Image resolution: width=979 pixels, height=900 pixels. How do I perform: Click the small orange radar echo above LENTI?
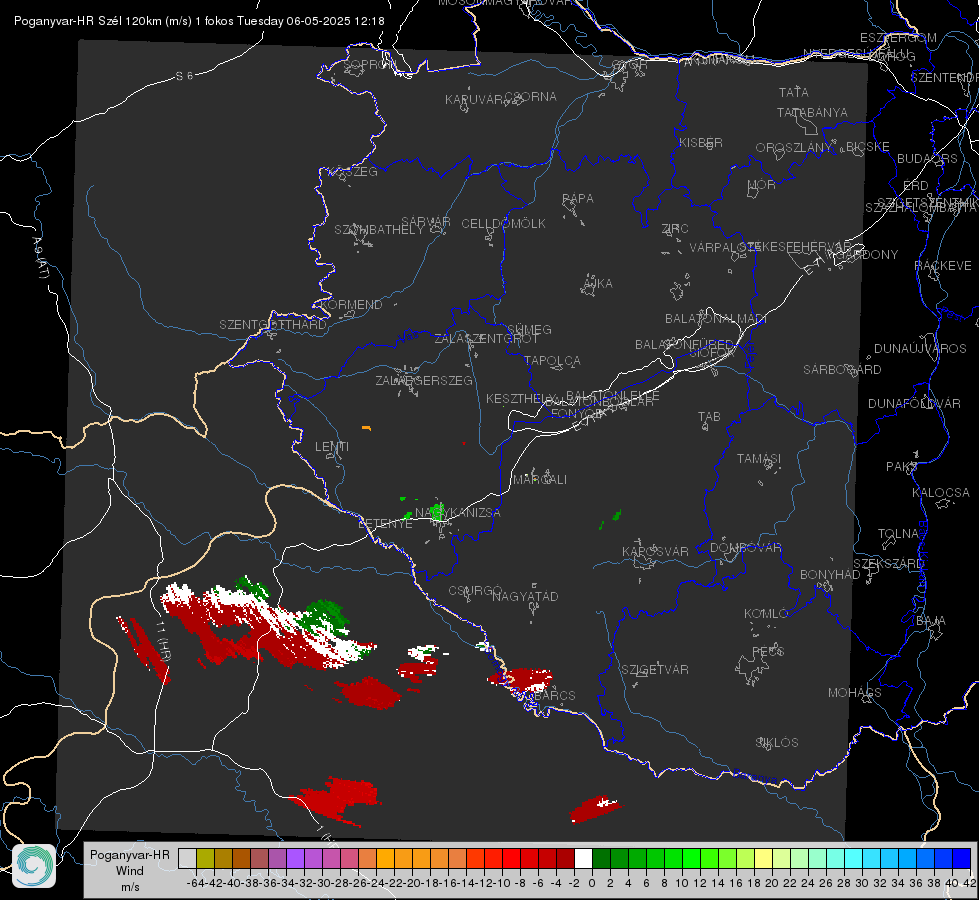[x=367, y=428]
